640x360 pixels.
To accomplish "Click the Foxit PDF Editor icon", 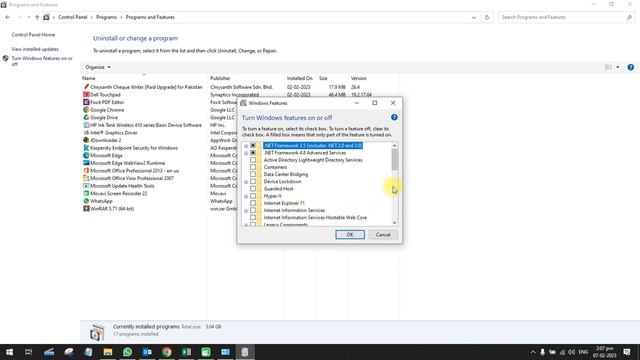I will (86, 102).
